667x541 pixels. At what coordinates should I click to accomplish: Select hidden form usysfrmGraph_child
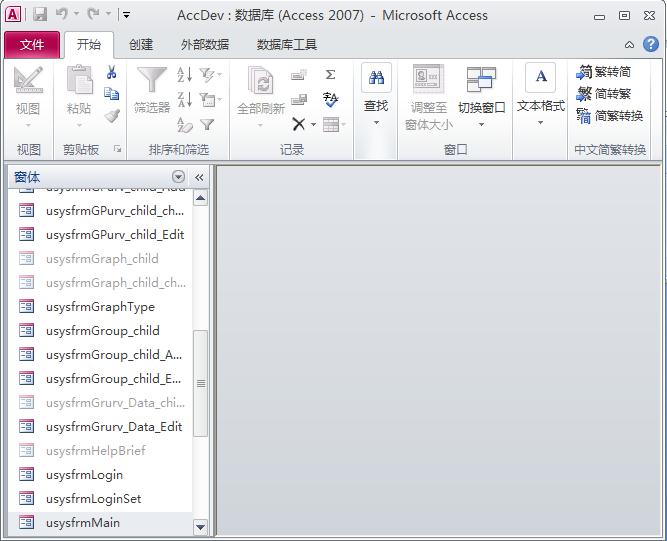pos(100,258)
